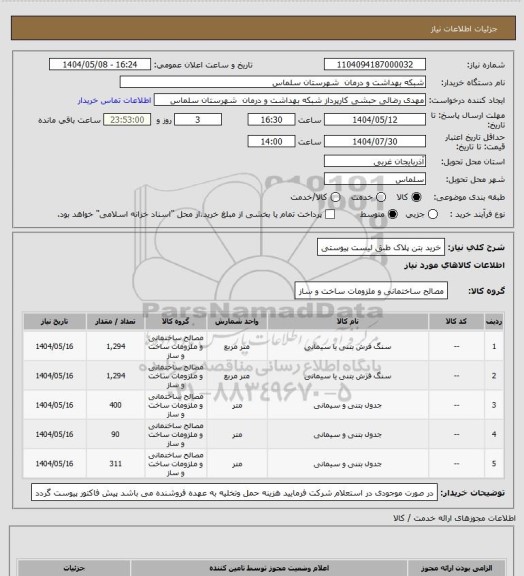
Task: Click item name in row 1 سنگ فرش
Action: pos(348,346)
